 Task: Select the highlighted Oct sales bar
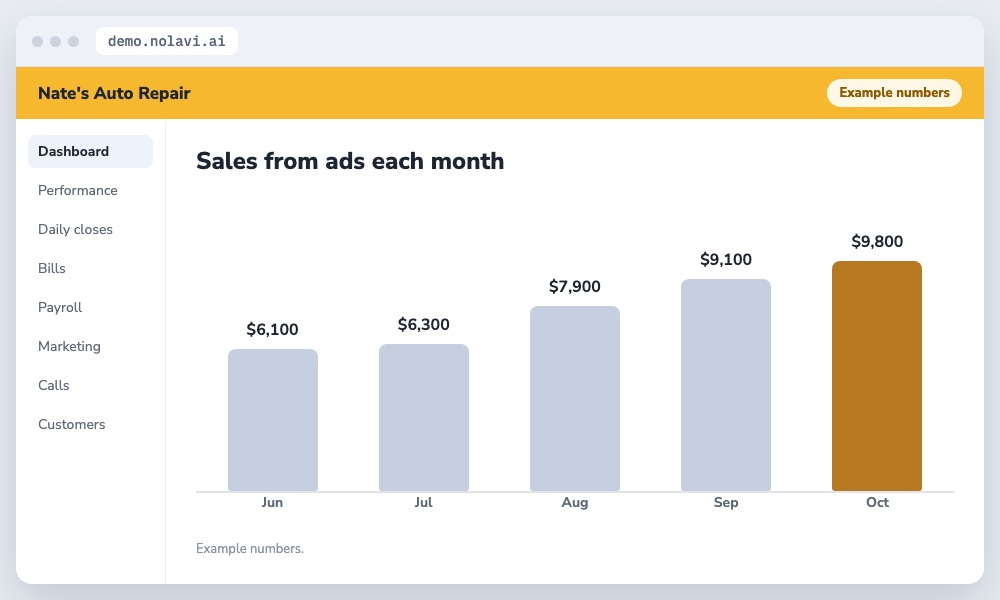(877, 376)
